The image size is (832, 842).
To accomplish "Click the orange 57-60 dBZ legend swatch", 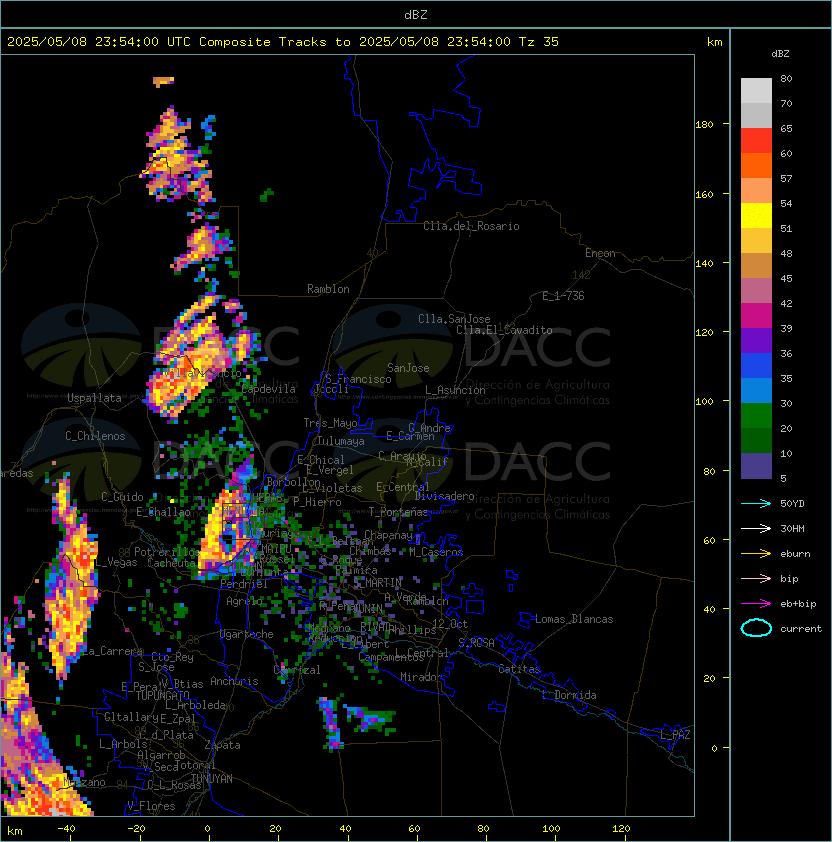I will (756, 166).
